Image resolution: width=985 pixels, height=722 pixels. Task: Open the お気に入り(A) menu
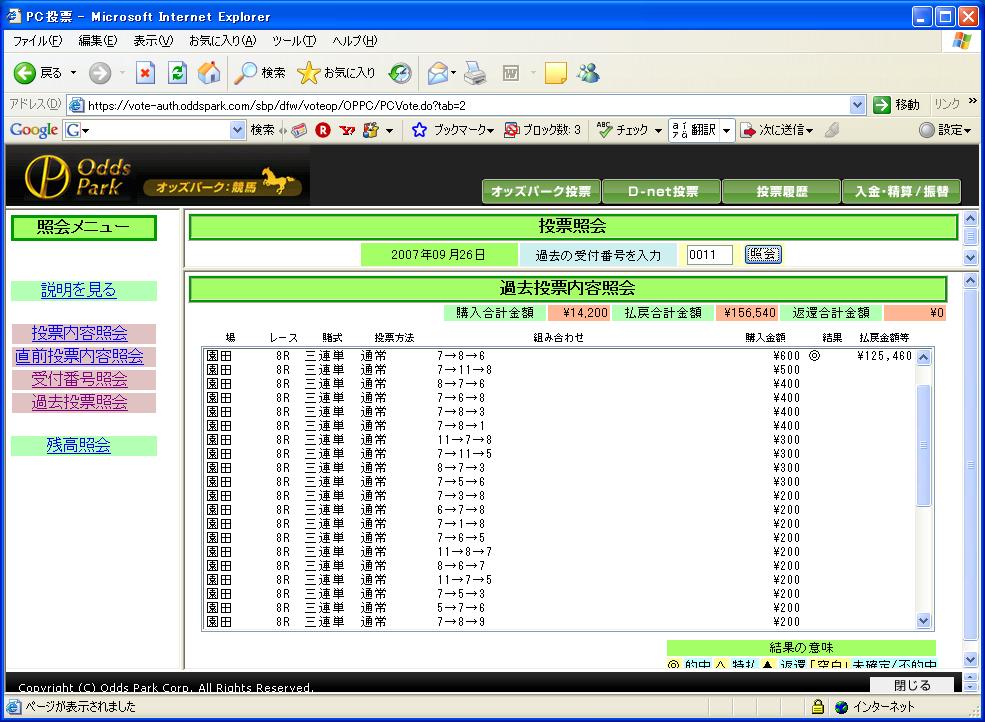click(222, 41)
